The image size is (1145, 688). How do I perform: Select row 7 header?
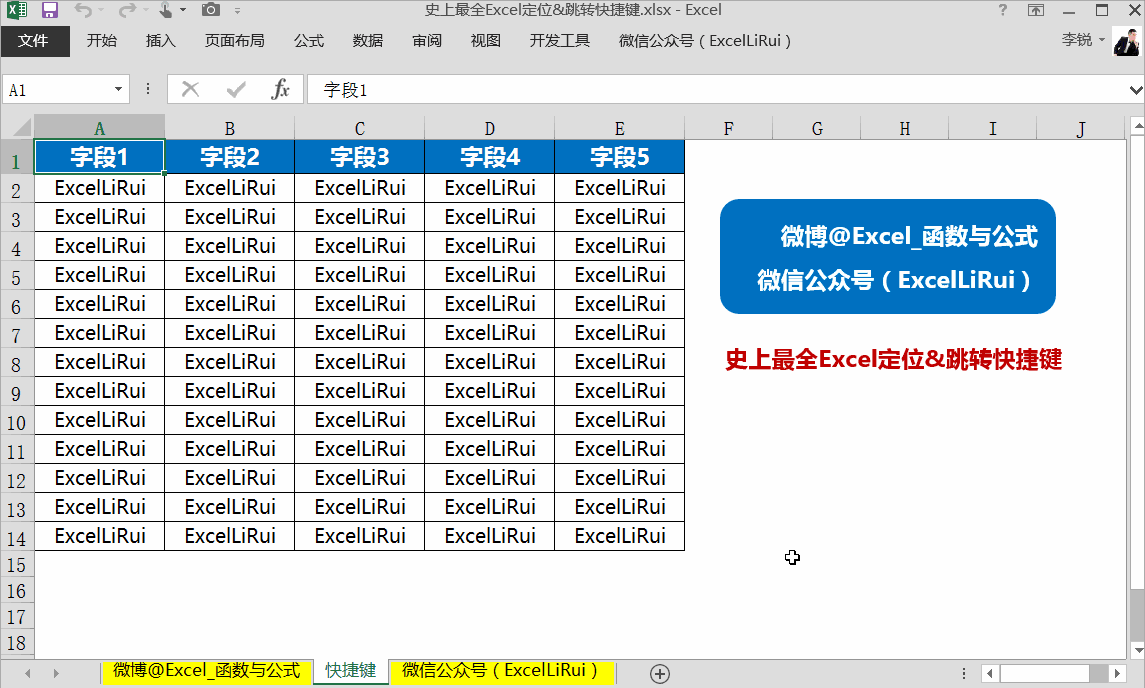point(17,335)
